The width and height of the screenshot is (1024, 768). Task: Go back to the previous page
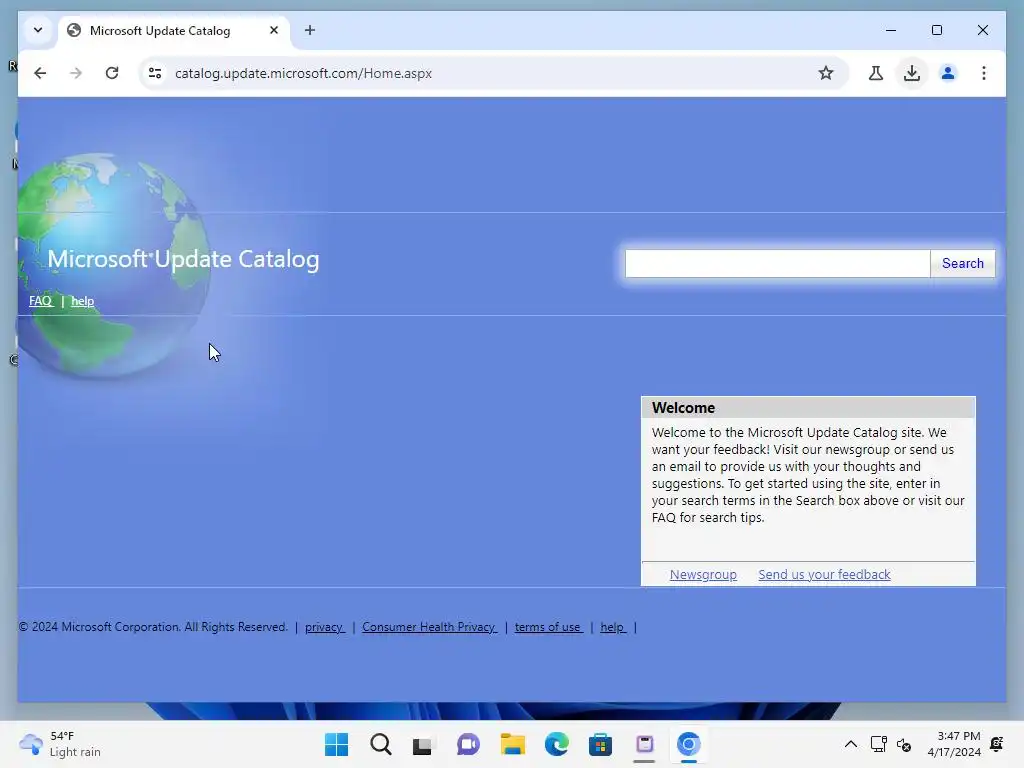click(x=40, y=73)
